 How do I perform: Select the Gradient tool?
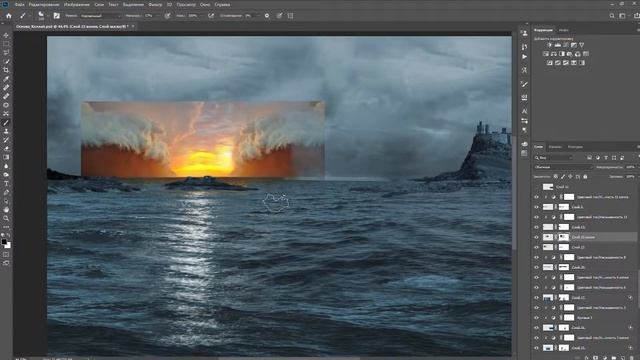click(6, 157)
